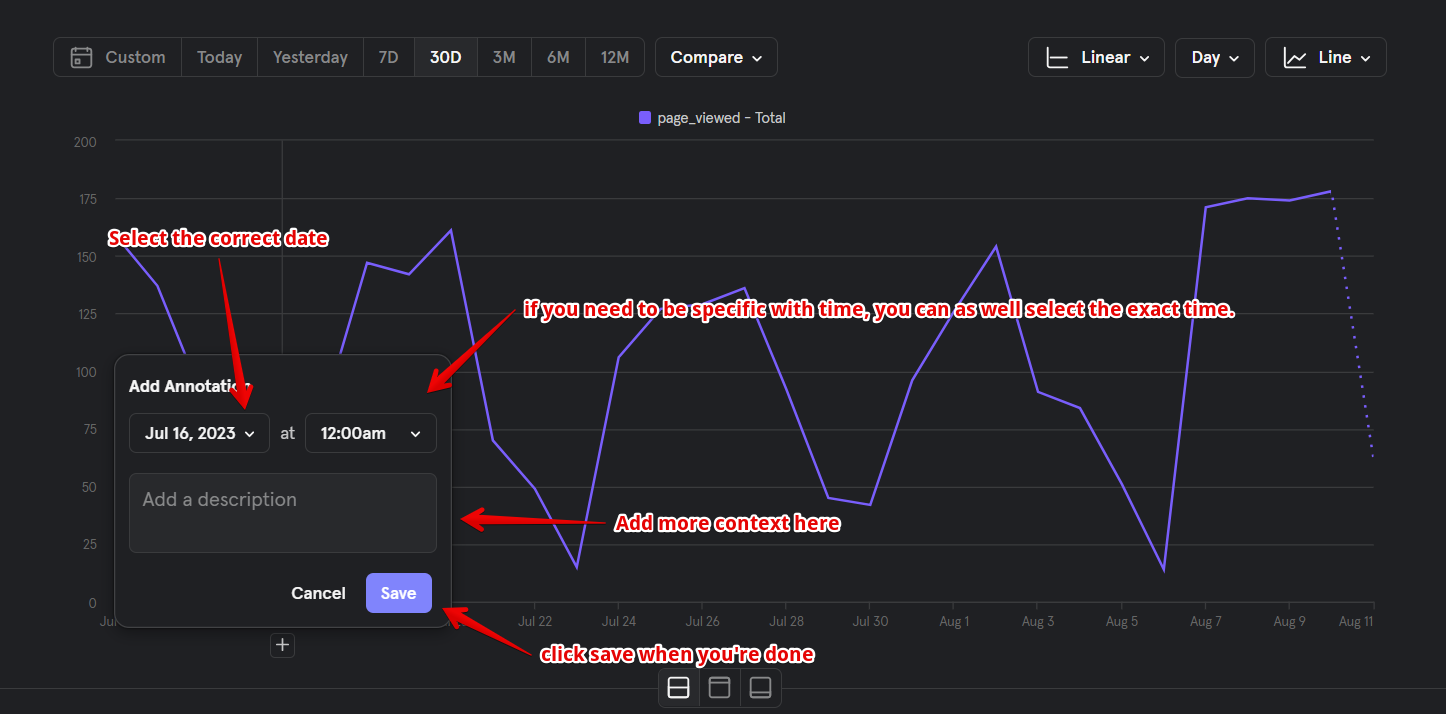Click the line chart icon beside Line

pyautogui.click(x=1294, y=57)
